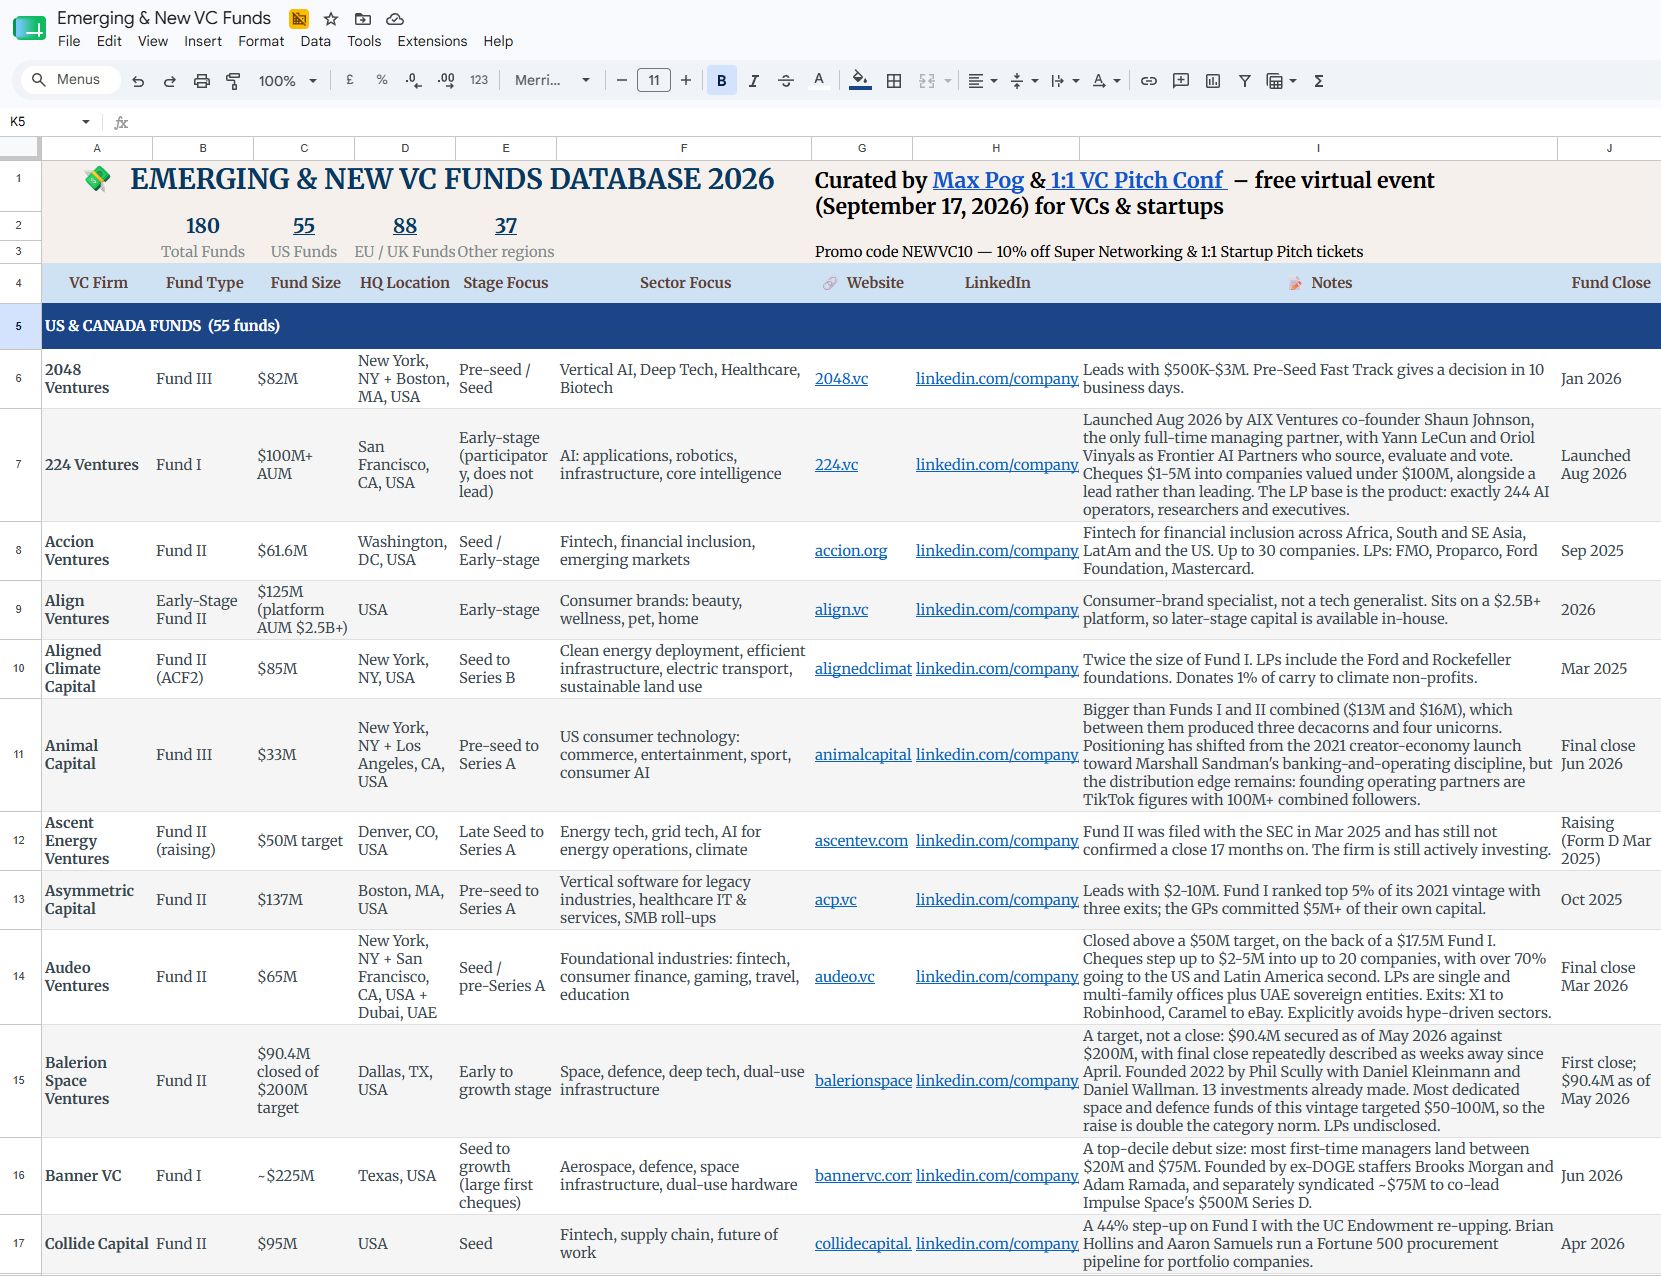This screenshot has height=1276, width=1661.
Task: Open the 2048.vc website link
Action: point(841,379)
